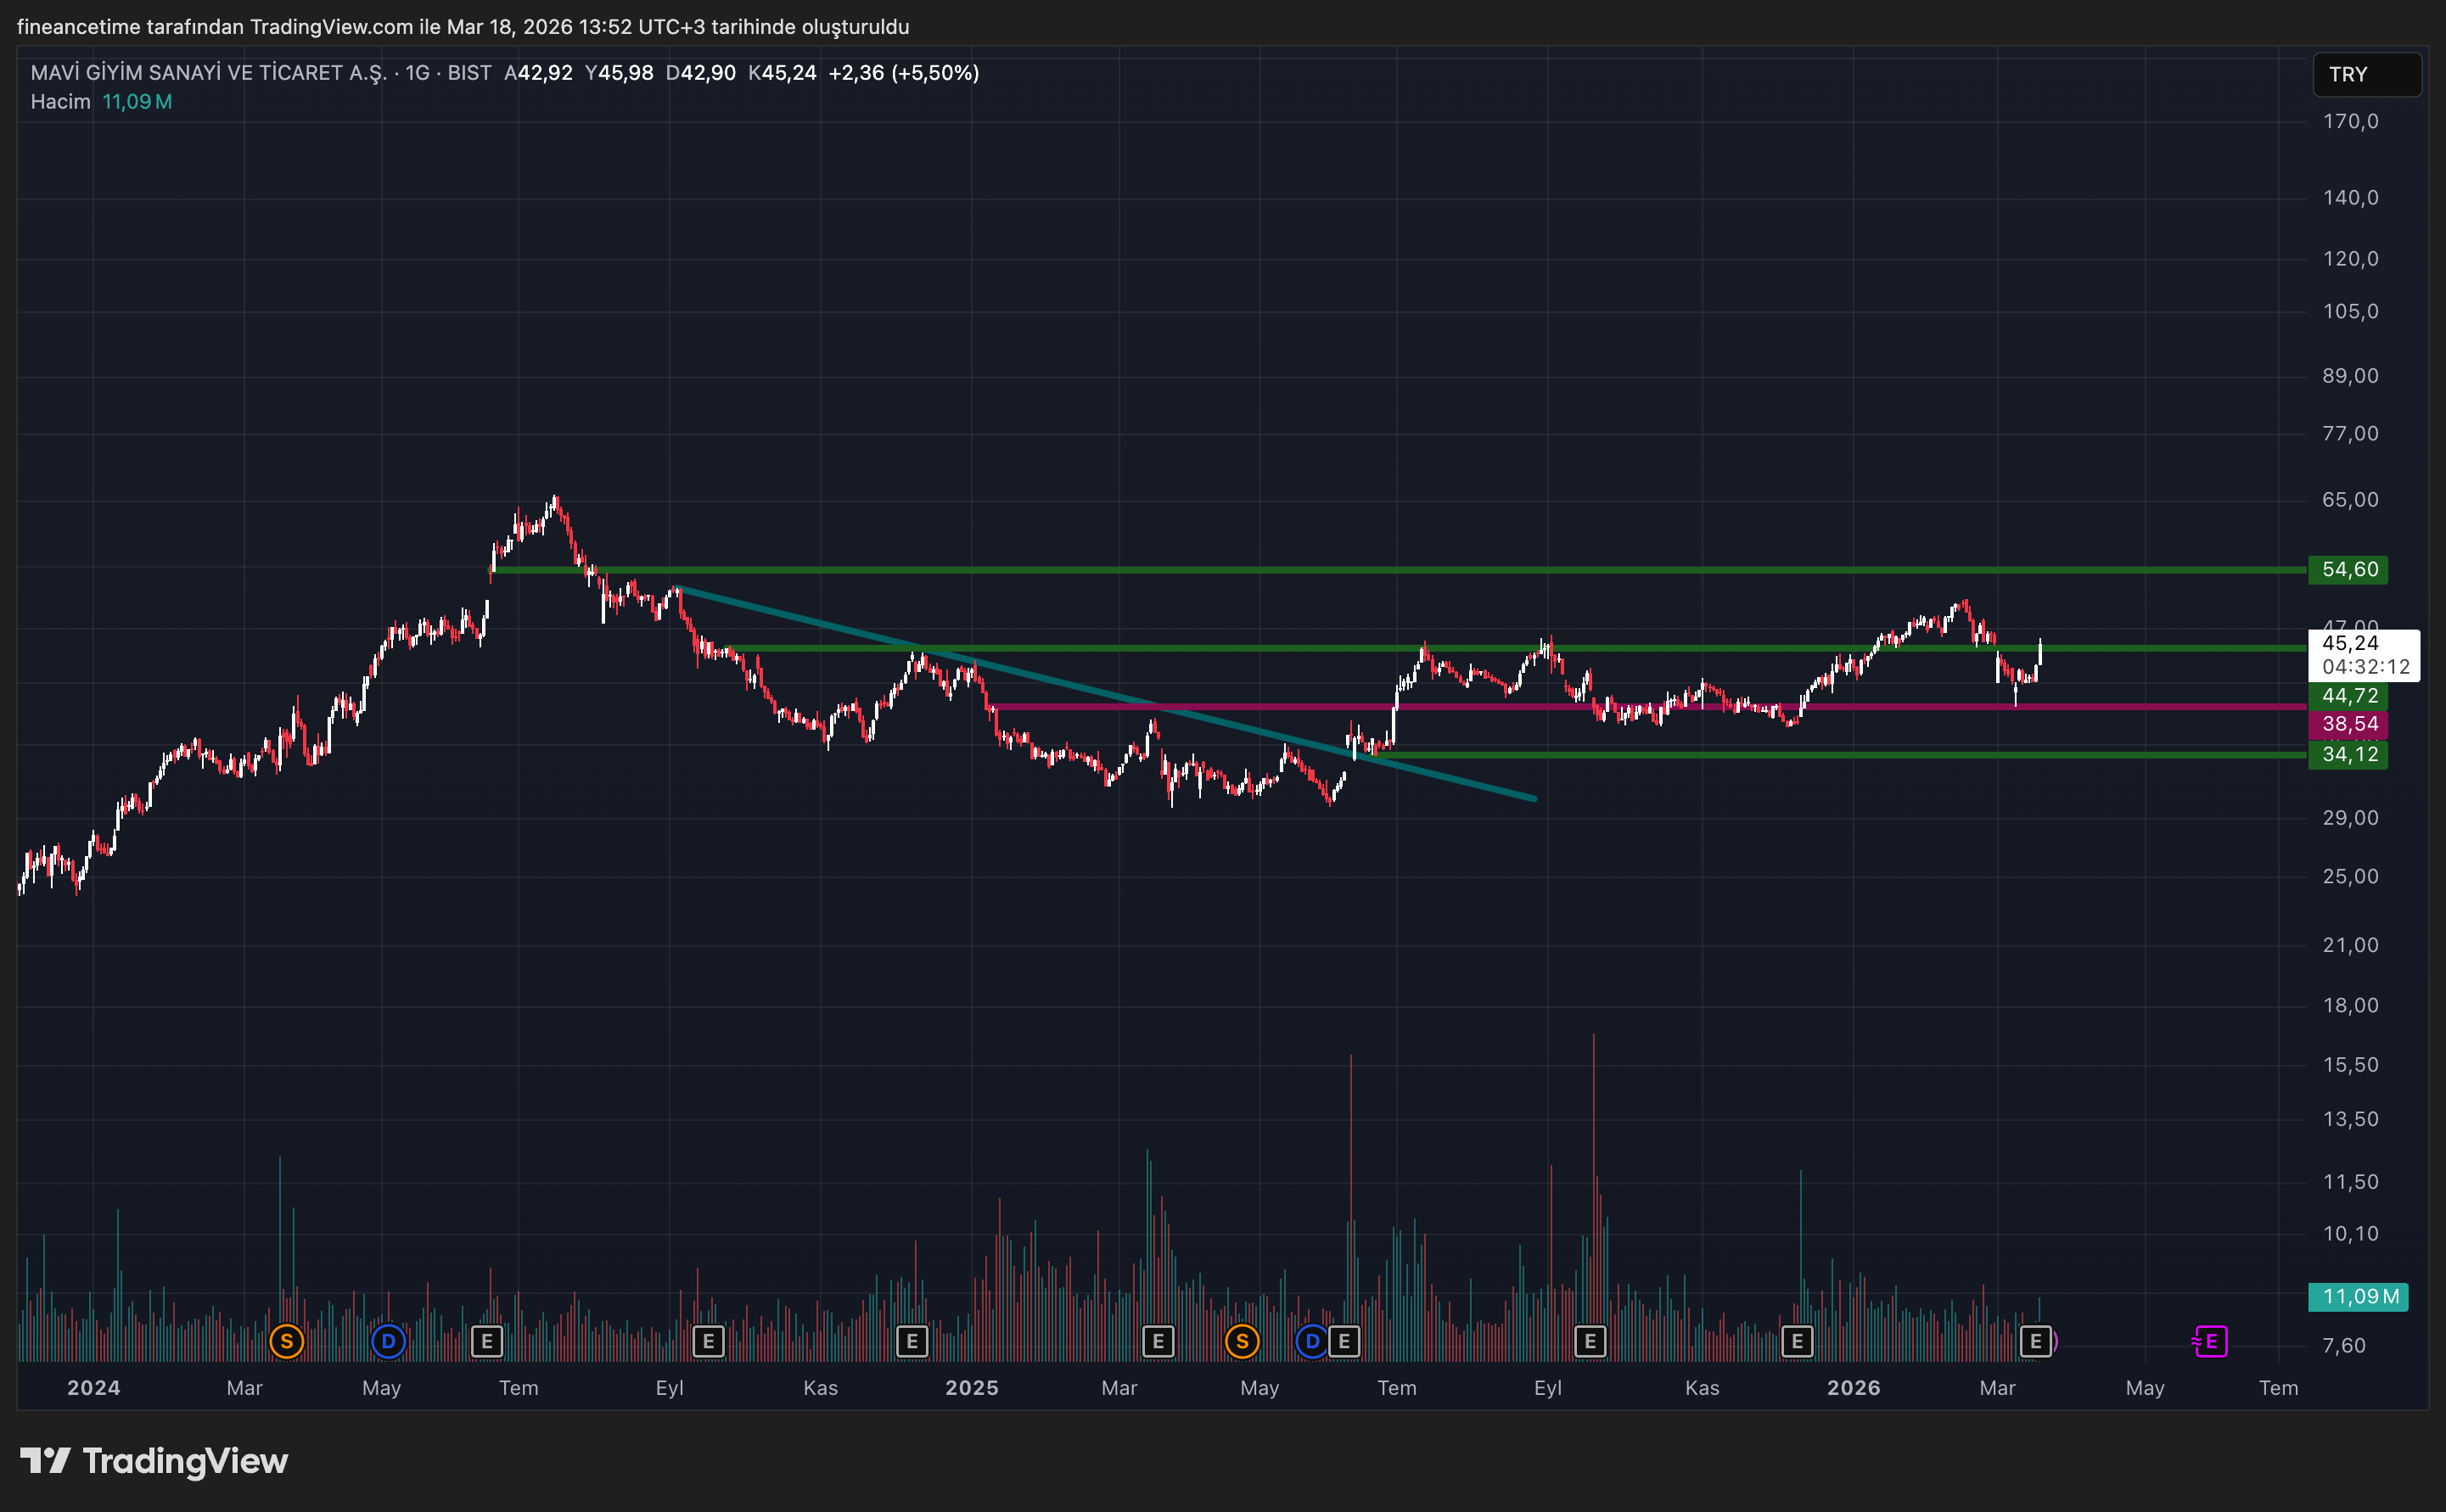Click the 2025 label on time axis

pyautogui.click(x=971, y=1388)
